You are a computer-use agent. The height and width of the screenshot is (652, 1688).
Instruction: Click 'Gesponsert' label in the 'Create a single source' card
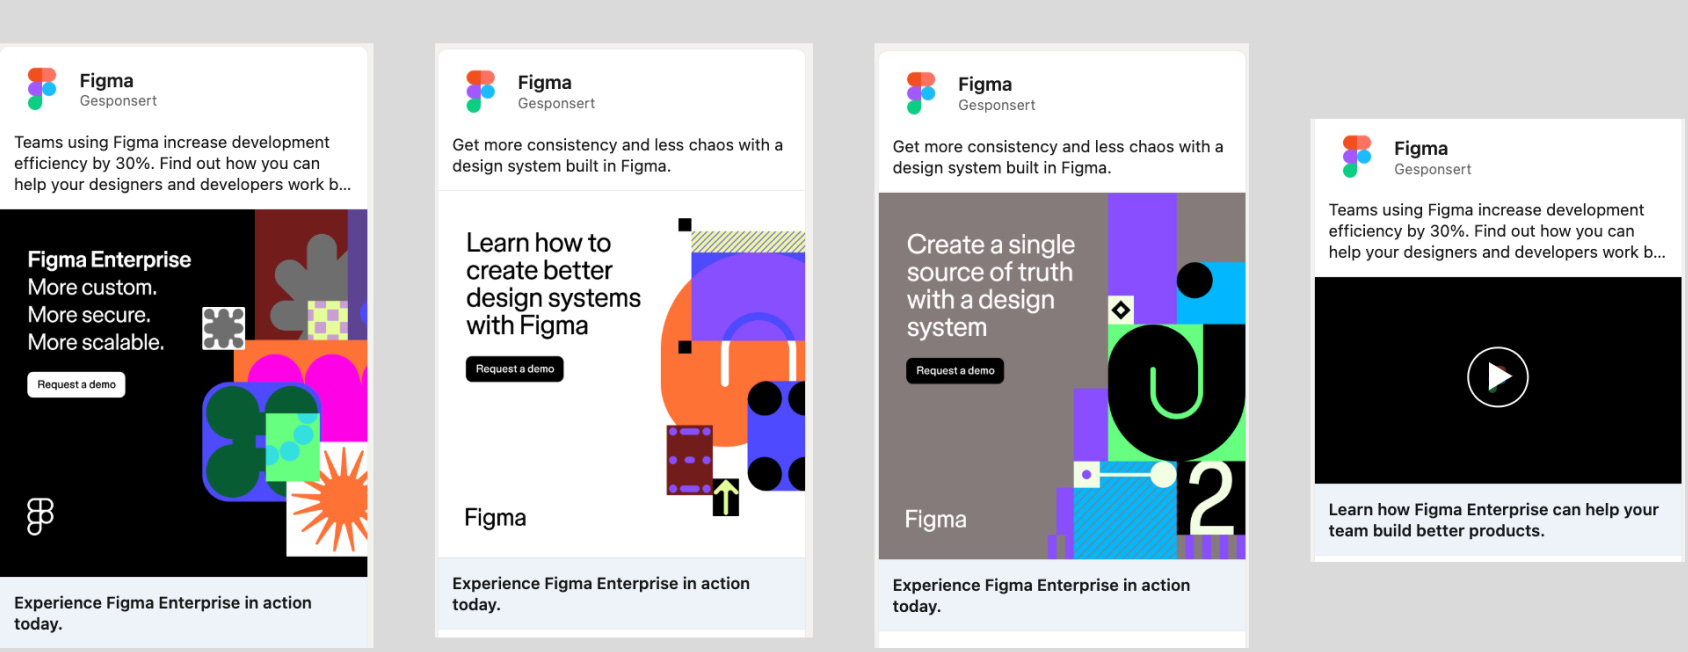996,105
